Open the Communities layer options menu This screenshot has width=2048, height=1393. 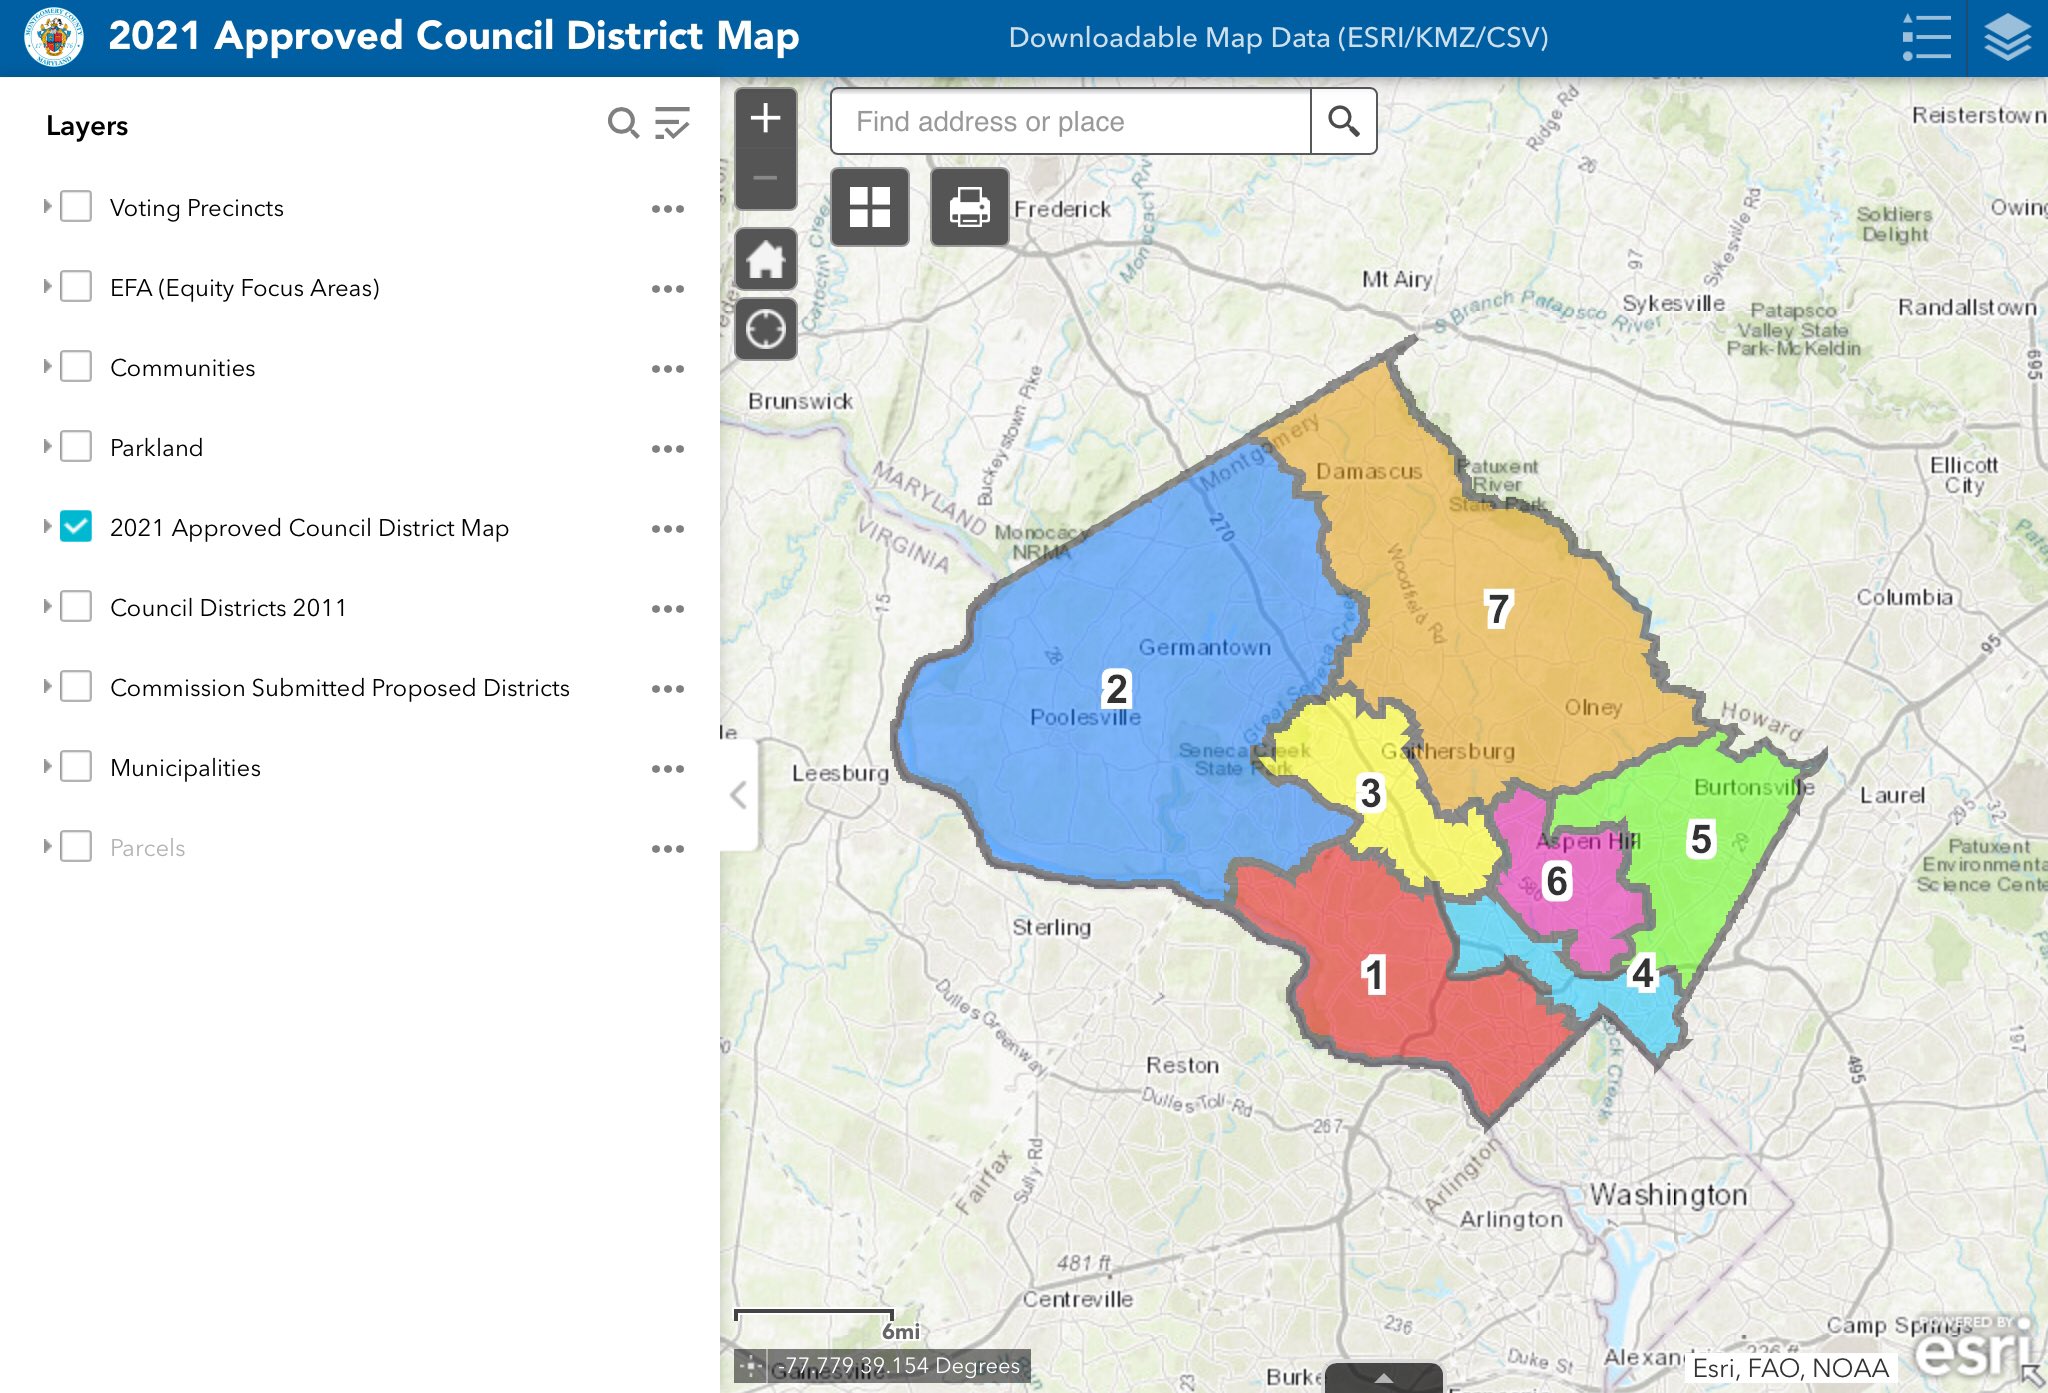[668, 367]
